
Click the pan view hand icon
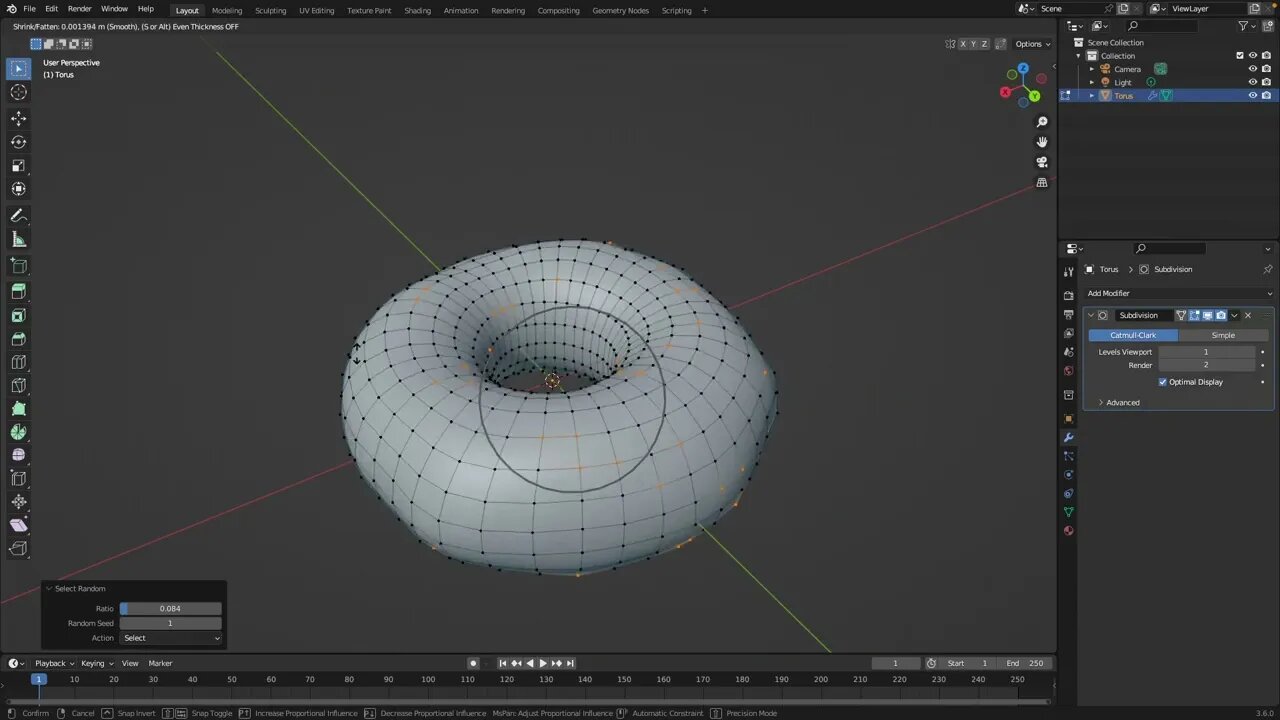1042,142
